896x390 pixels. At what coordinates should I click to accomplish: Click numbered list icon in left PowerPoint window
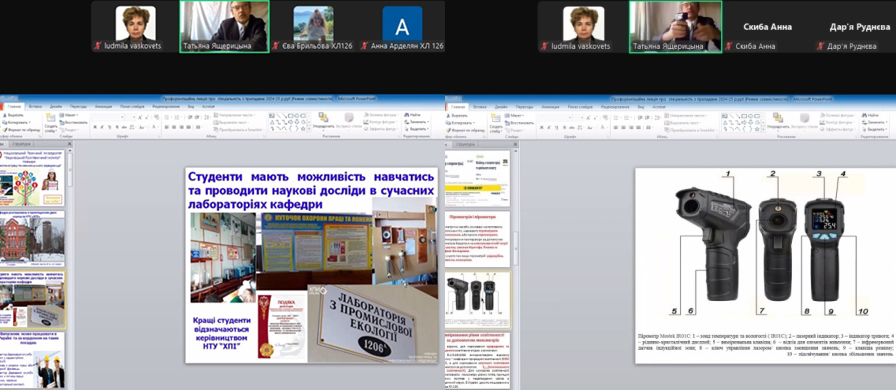tap(178, 117)
